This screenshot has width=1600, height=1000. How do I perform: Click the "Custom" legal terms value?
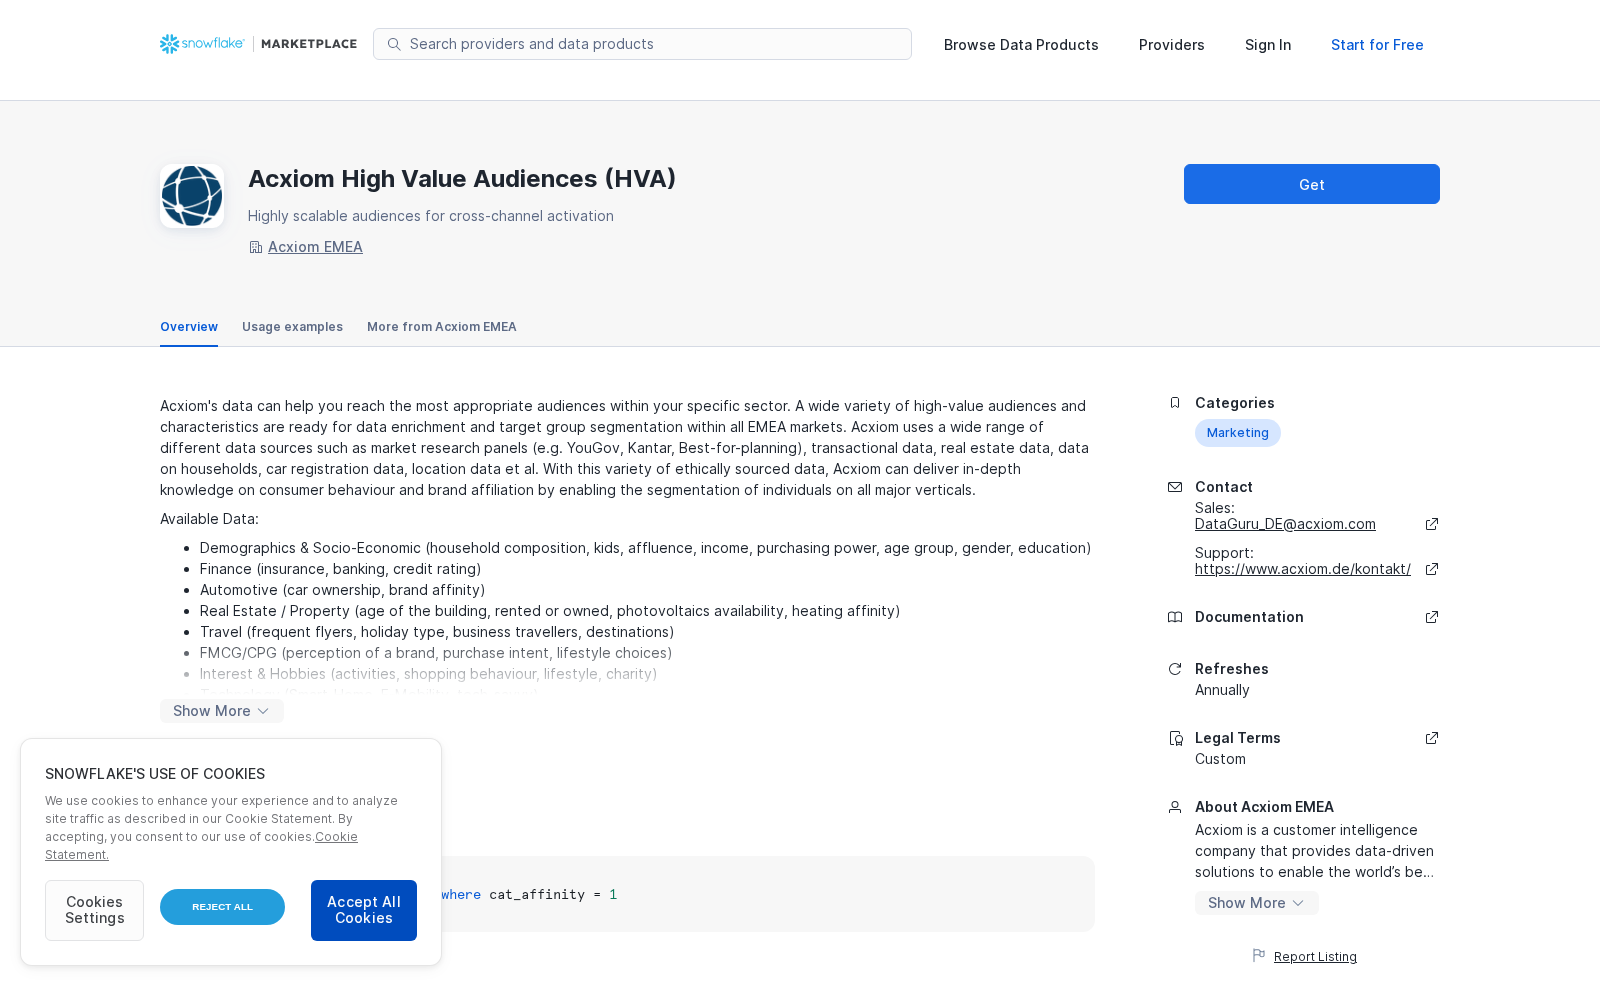tap(1220, 759)
